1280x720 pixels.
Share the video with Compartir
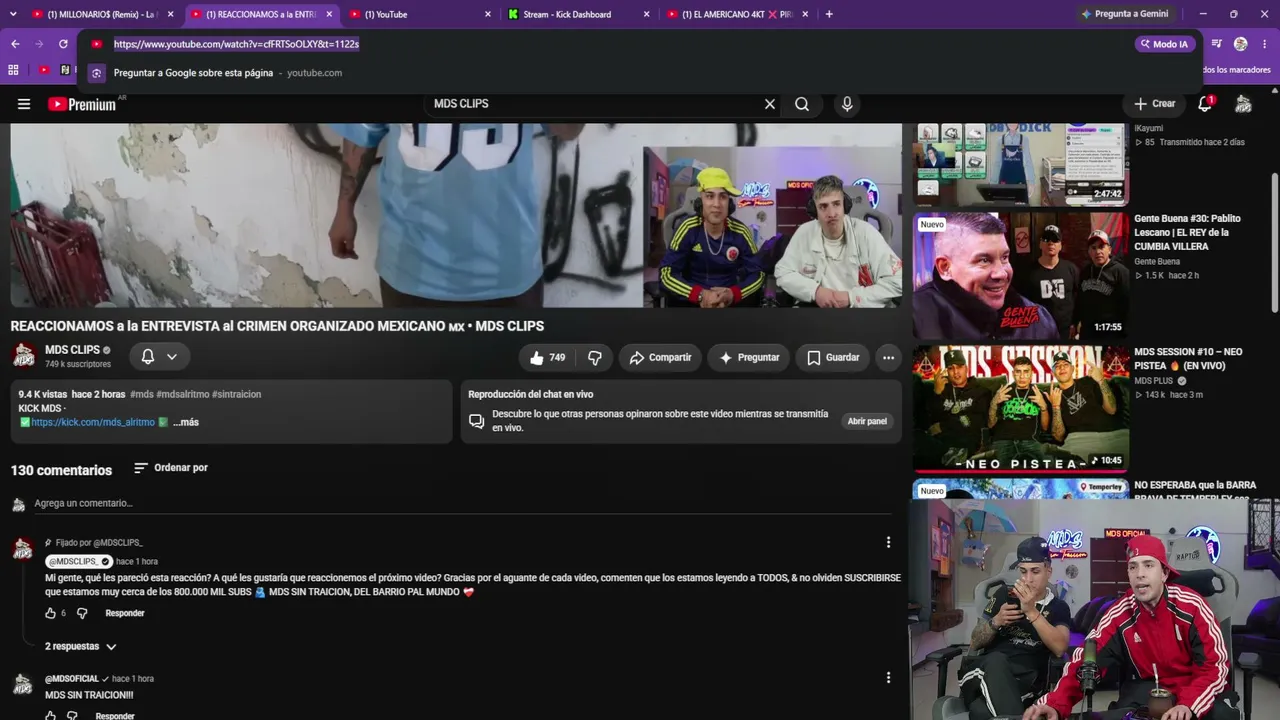[660, 358]
